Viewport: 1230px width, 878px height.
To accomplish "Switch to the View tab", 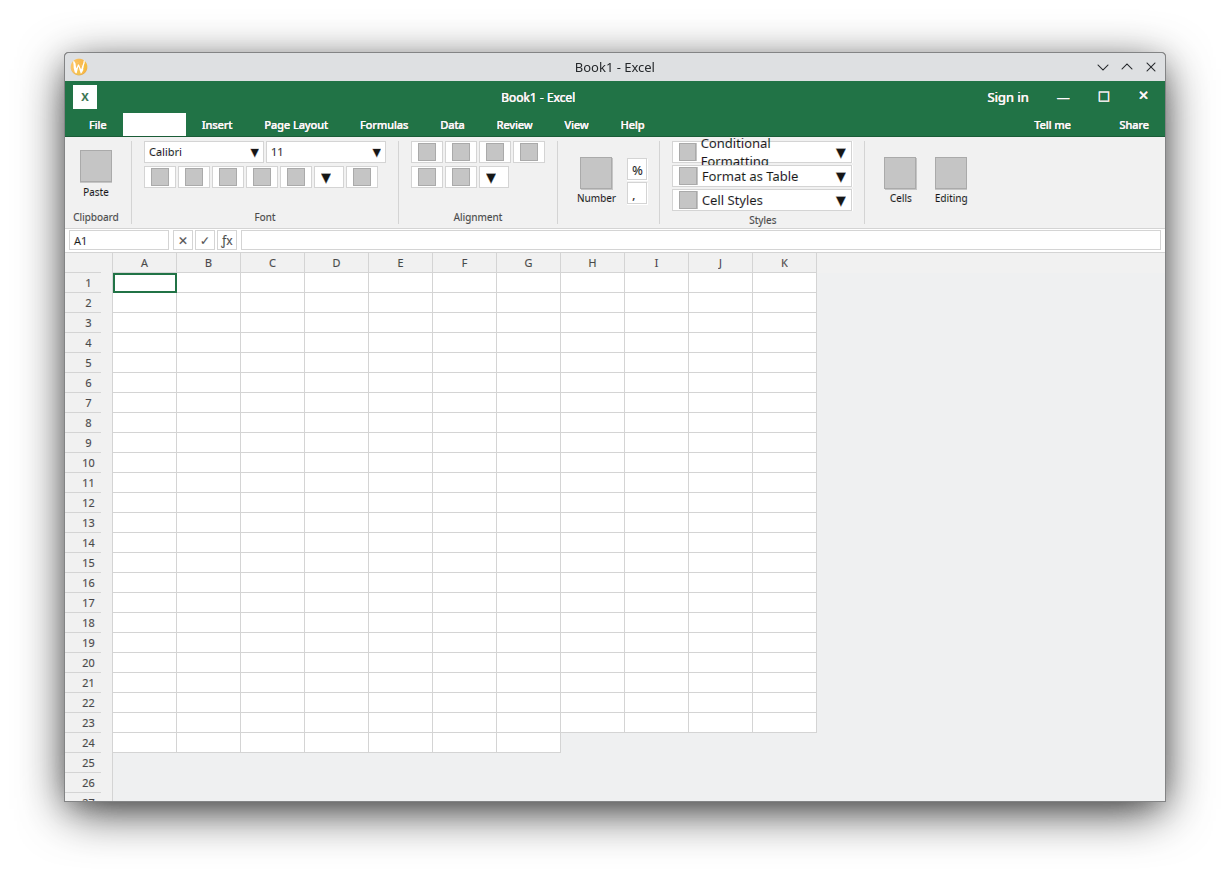I will (577, 125).
